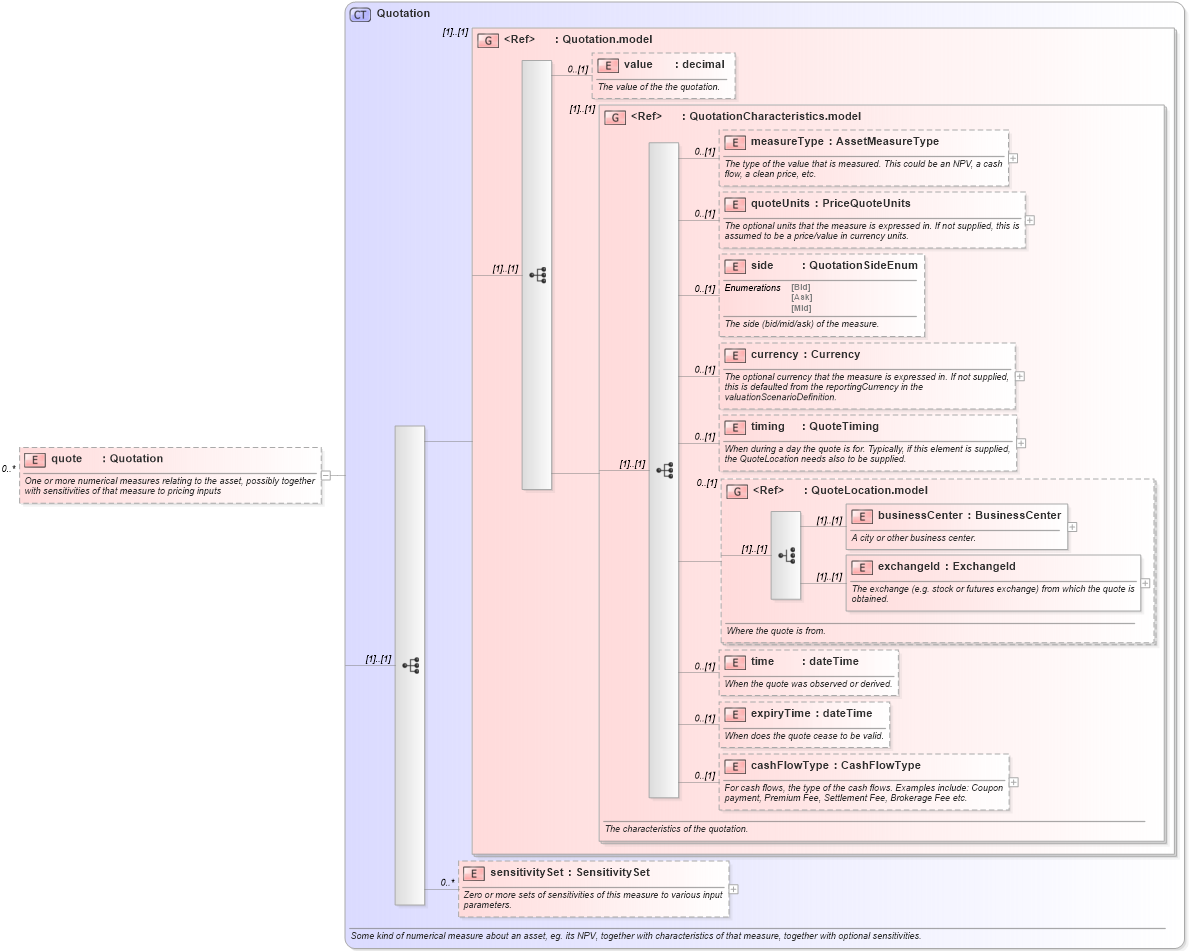This screenshot has width=1189, height=951.
Task: Select the '[Mid]' enumeration value
Action: point(801,308)
